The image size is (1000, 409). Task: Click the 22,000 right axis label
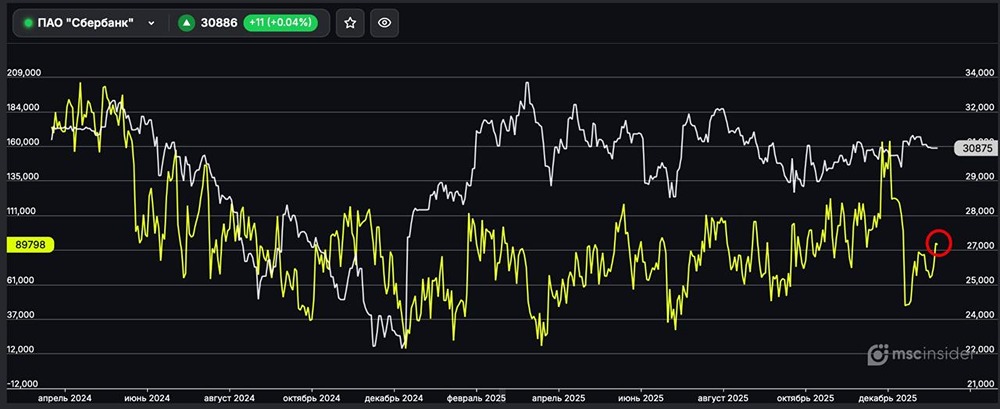coord(978,350)
